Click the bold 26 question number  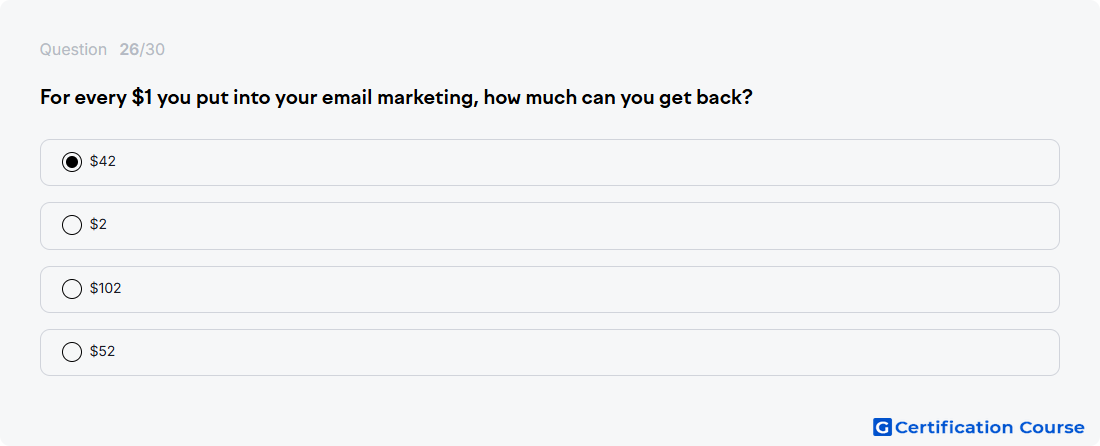(129, 50)
